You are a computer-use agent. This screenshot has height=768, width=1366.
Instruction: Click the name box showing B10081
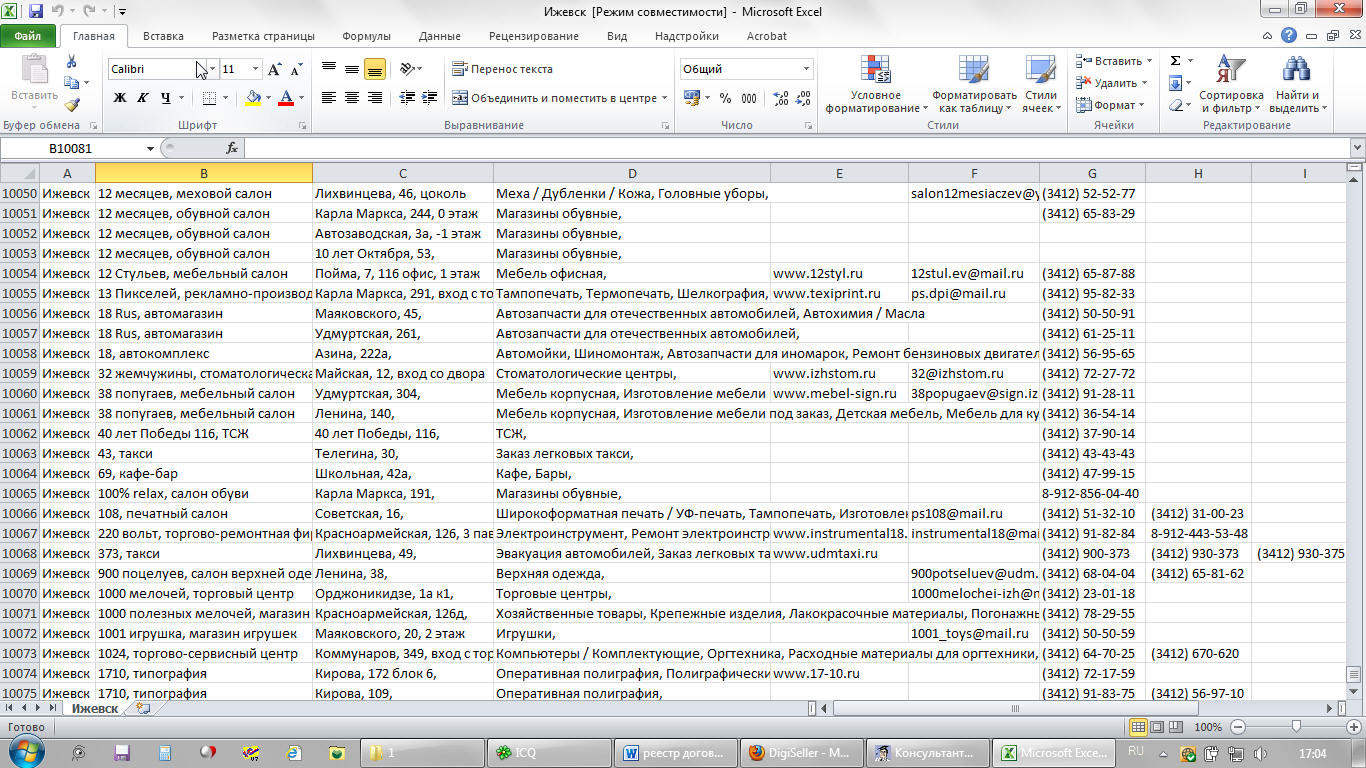[x=72, y=148]
